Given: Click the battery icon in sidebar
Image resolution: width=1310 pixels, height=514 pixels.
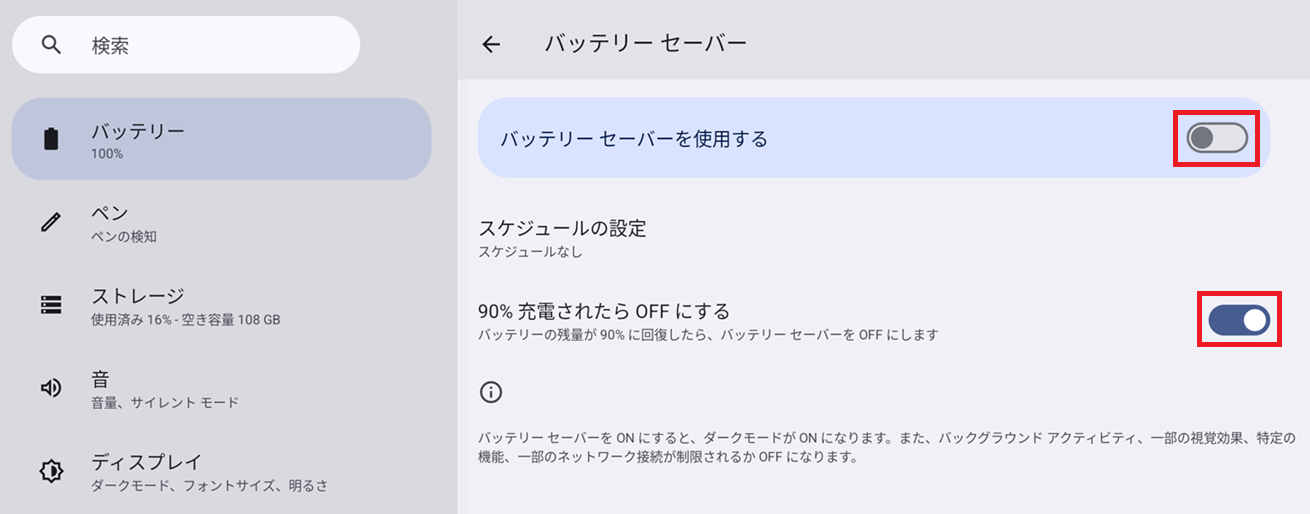Looking at the screenshot, I should pos(51,139).
